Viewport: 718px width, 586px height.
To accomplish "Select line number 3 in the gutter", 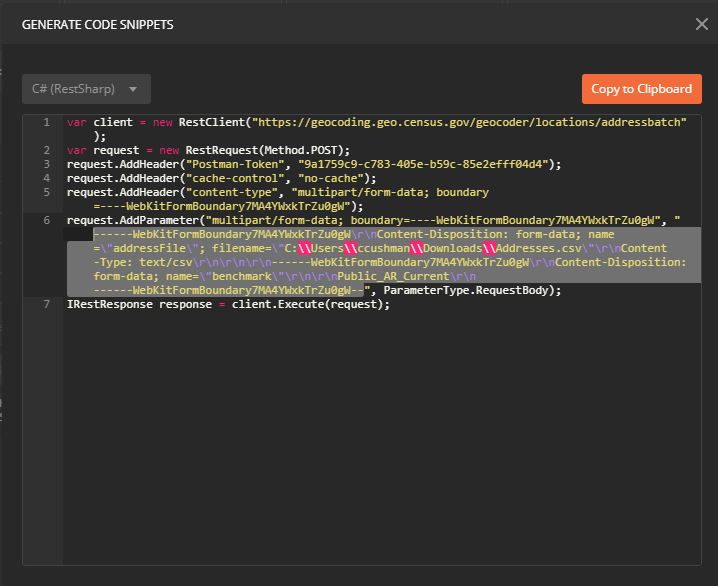I will point(45,164).
